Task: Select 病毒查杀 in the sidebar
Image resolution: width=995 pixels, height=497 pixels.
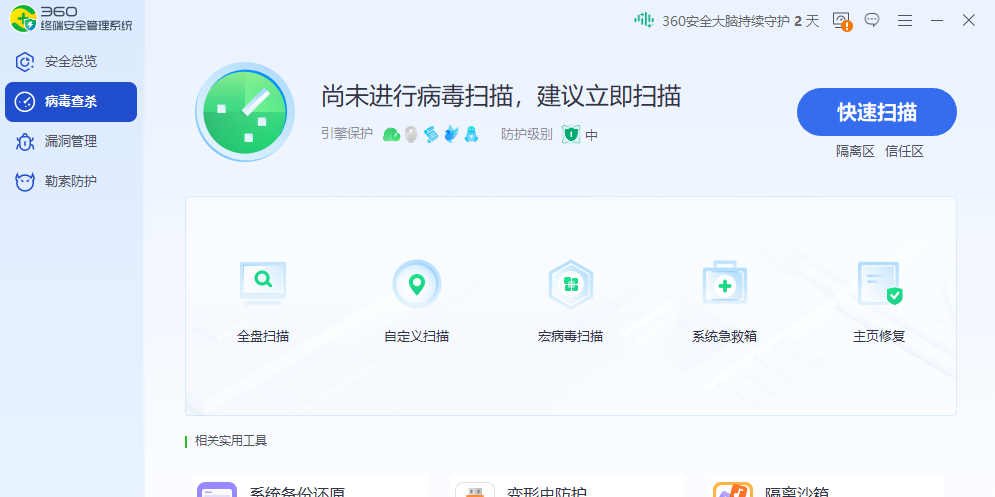Action: coord(70,101)
